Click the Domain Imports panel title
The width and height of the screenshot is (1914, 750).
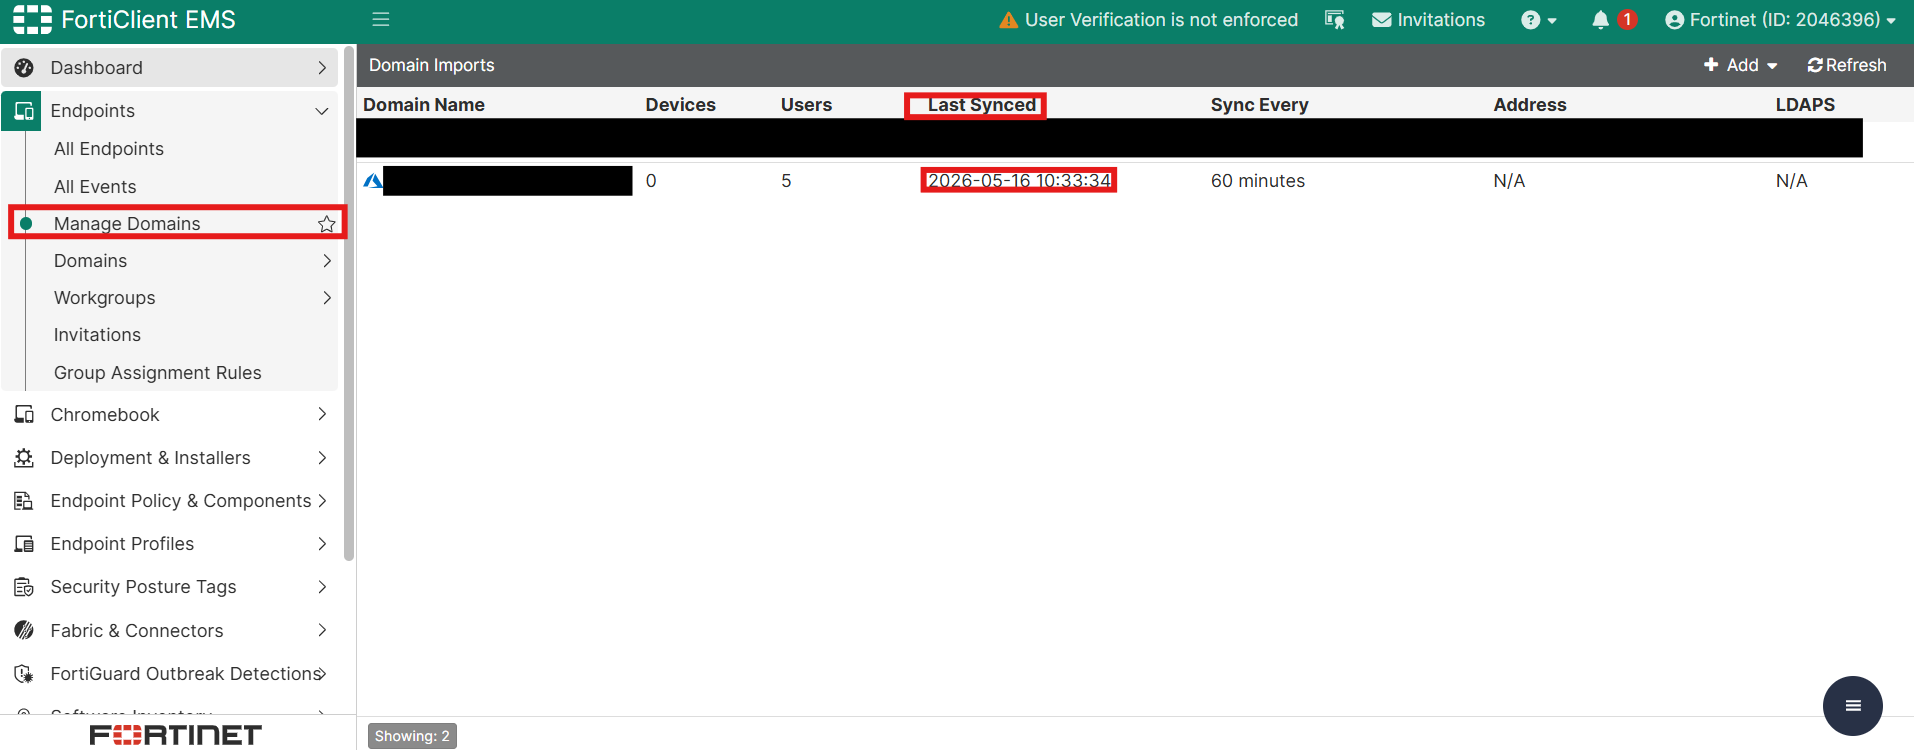[x=432, y=65]
